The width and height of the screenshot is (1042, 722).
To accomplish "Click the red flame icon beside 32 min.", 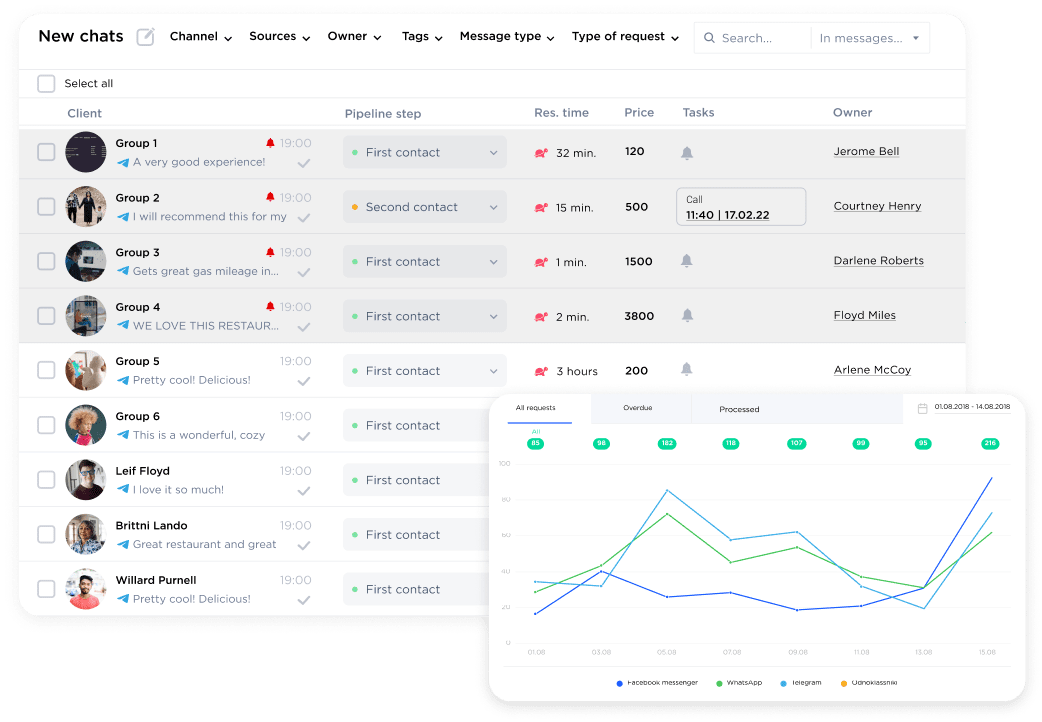I will pyautogui.click(x=539, y=153).
